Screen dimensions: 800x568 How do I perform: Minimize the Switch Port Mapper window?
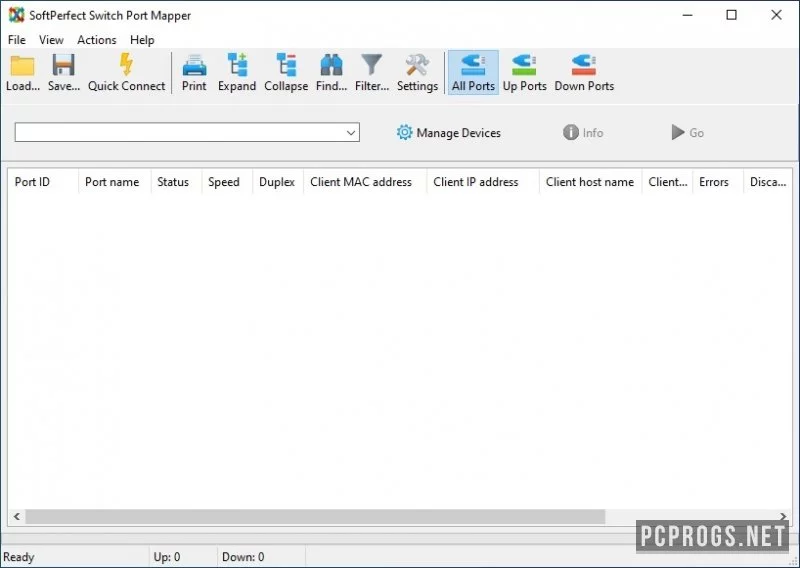point(687,15)
